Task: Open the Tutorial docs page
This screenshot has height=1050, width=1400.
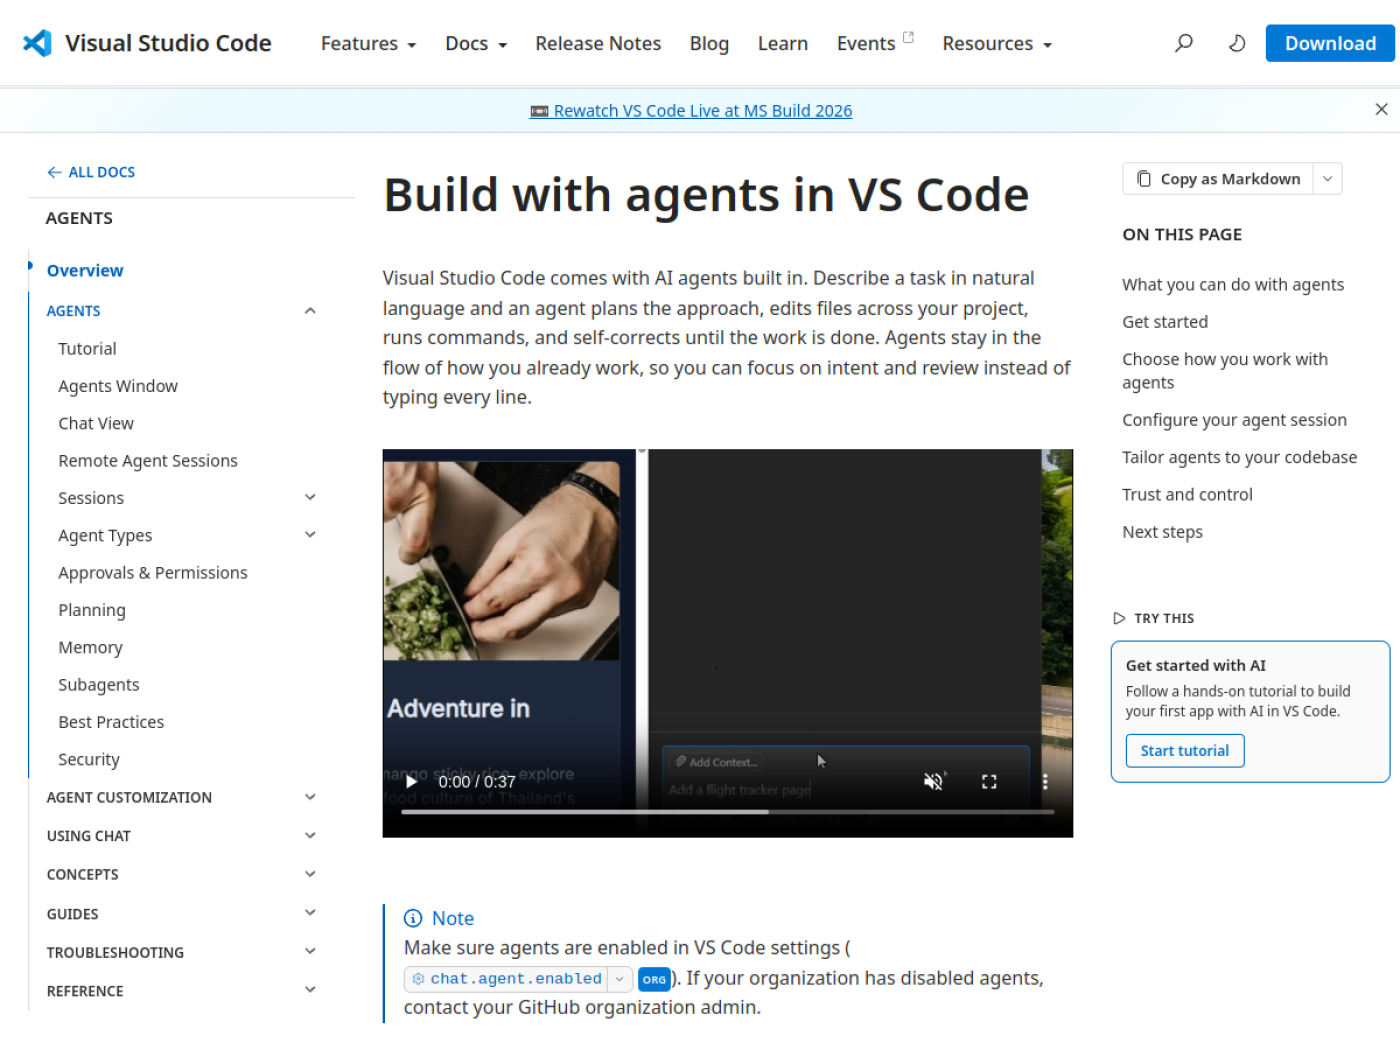Action: point(87,348)
